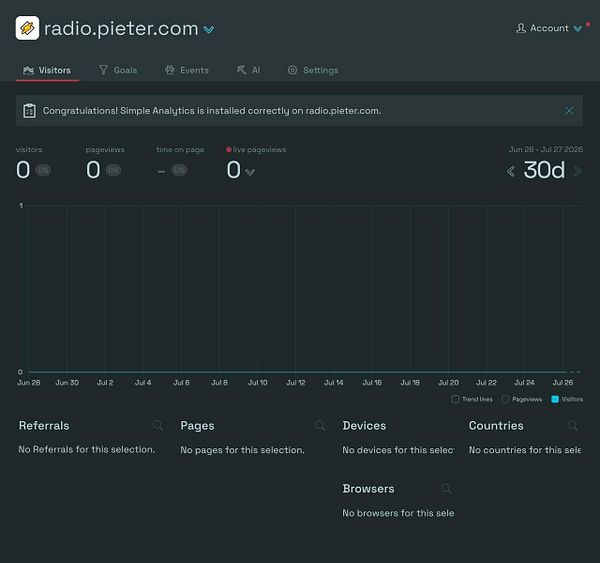
Task: Open the AI tab
Action: pyautogui.click(x=248, y=70)
